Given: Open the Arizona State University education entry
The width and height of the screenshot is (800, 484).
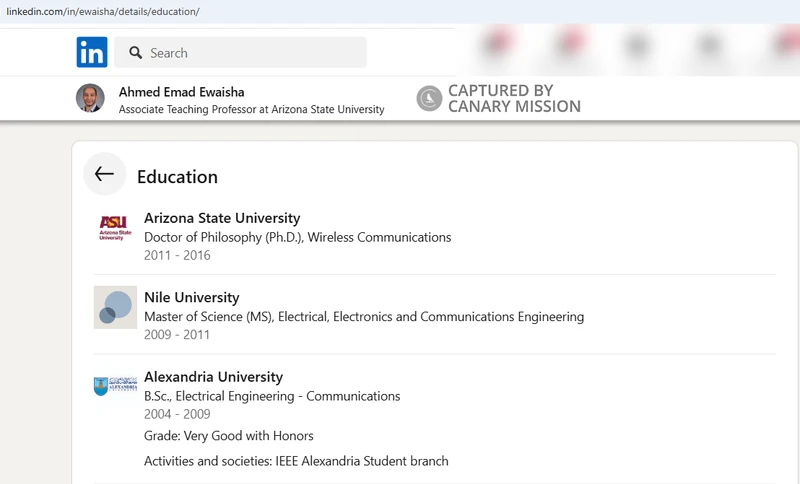Looking at the screenshot, I should tap(222, 218).
